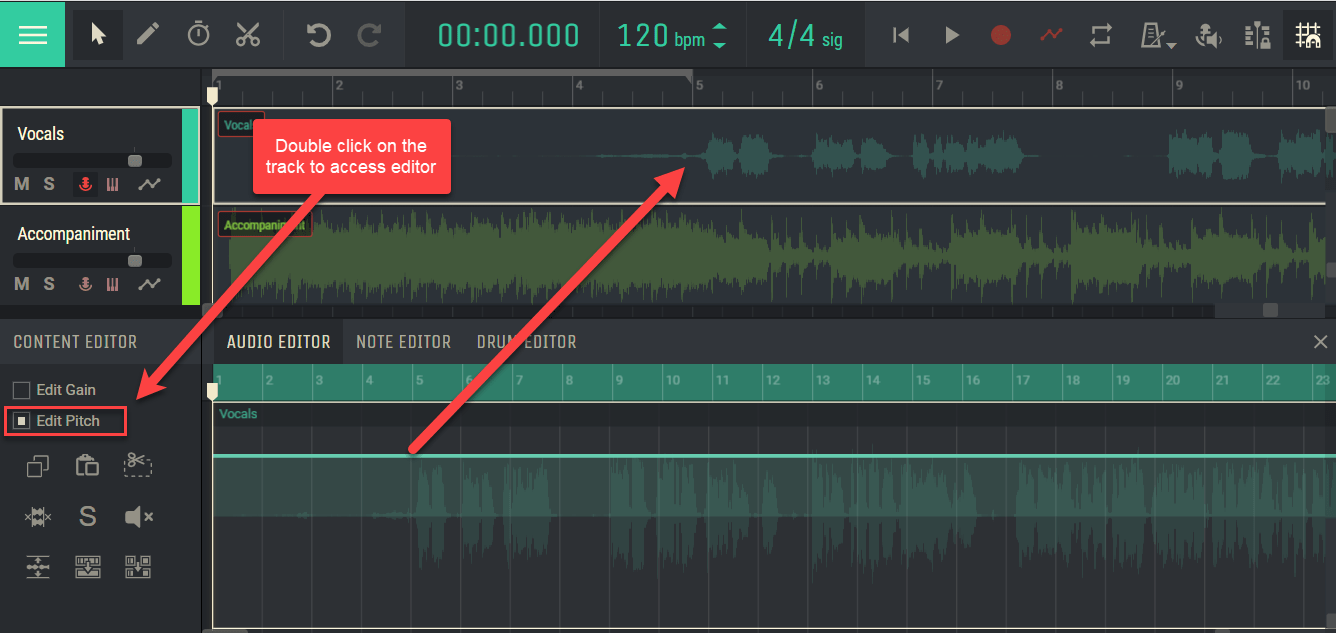Click the paste icon in the Content Editor
The height and width of the screenshot is (633, 1336).
pos(87,465)
